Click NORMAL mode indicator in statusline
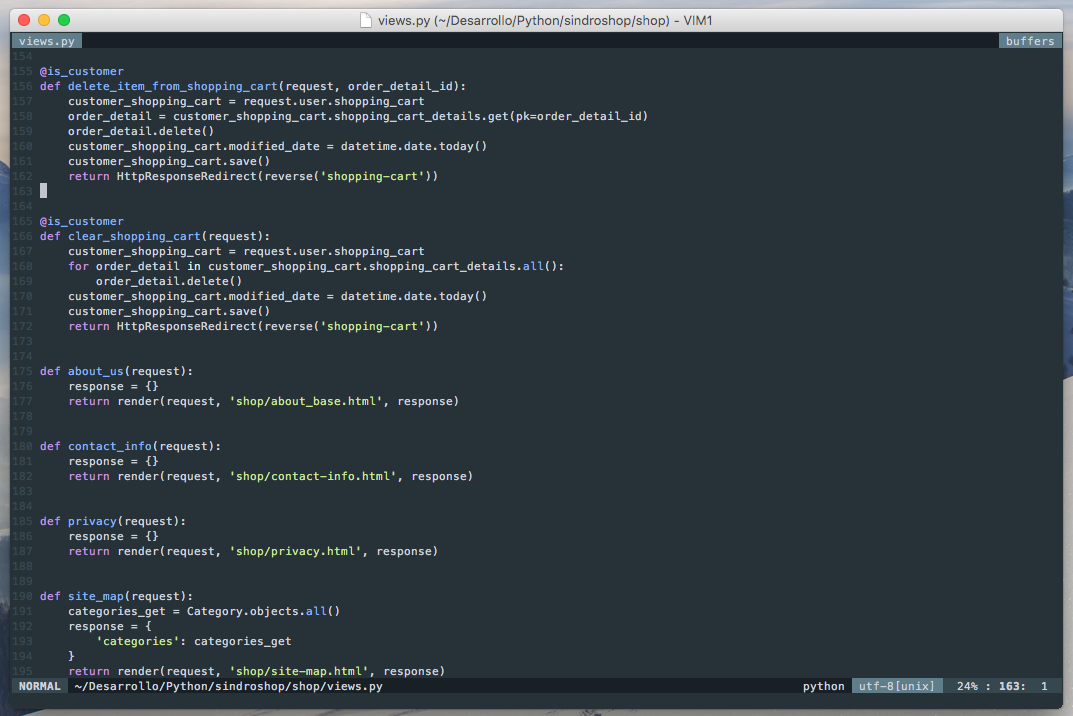Image resolution: width=1073 pixels, height=716 pixels. click(x=40, y=686)
